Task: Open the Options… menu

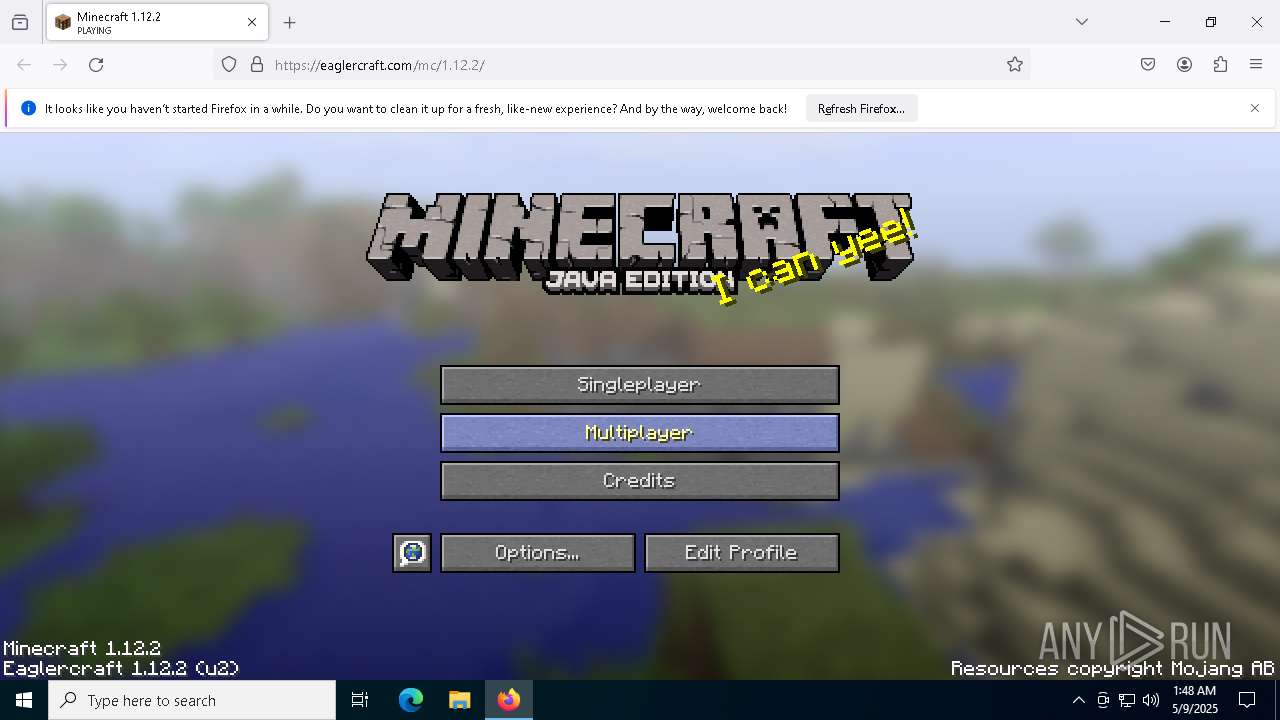Action: click(x=538, y=553)
